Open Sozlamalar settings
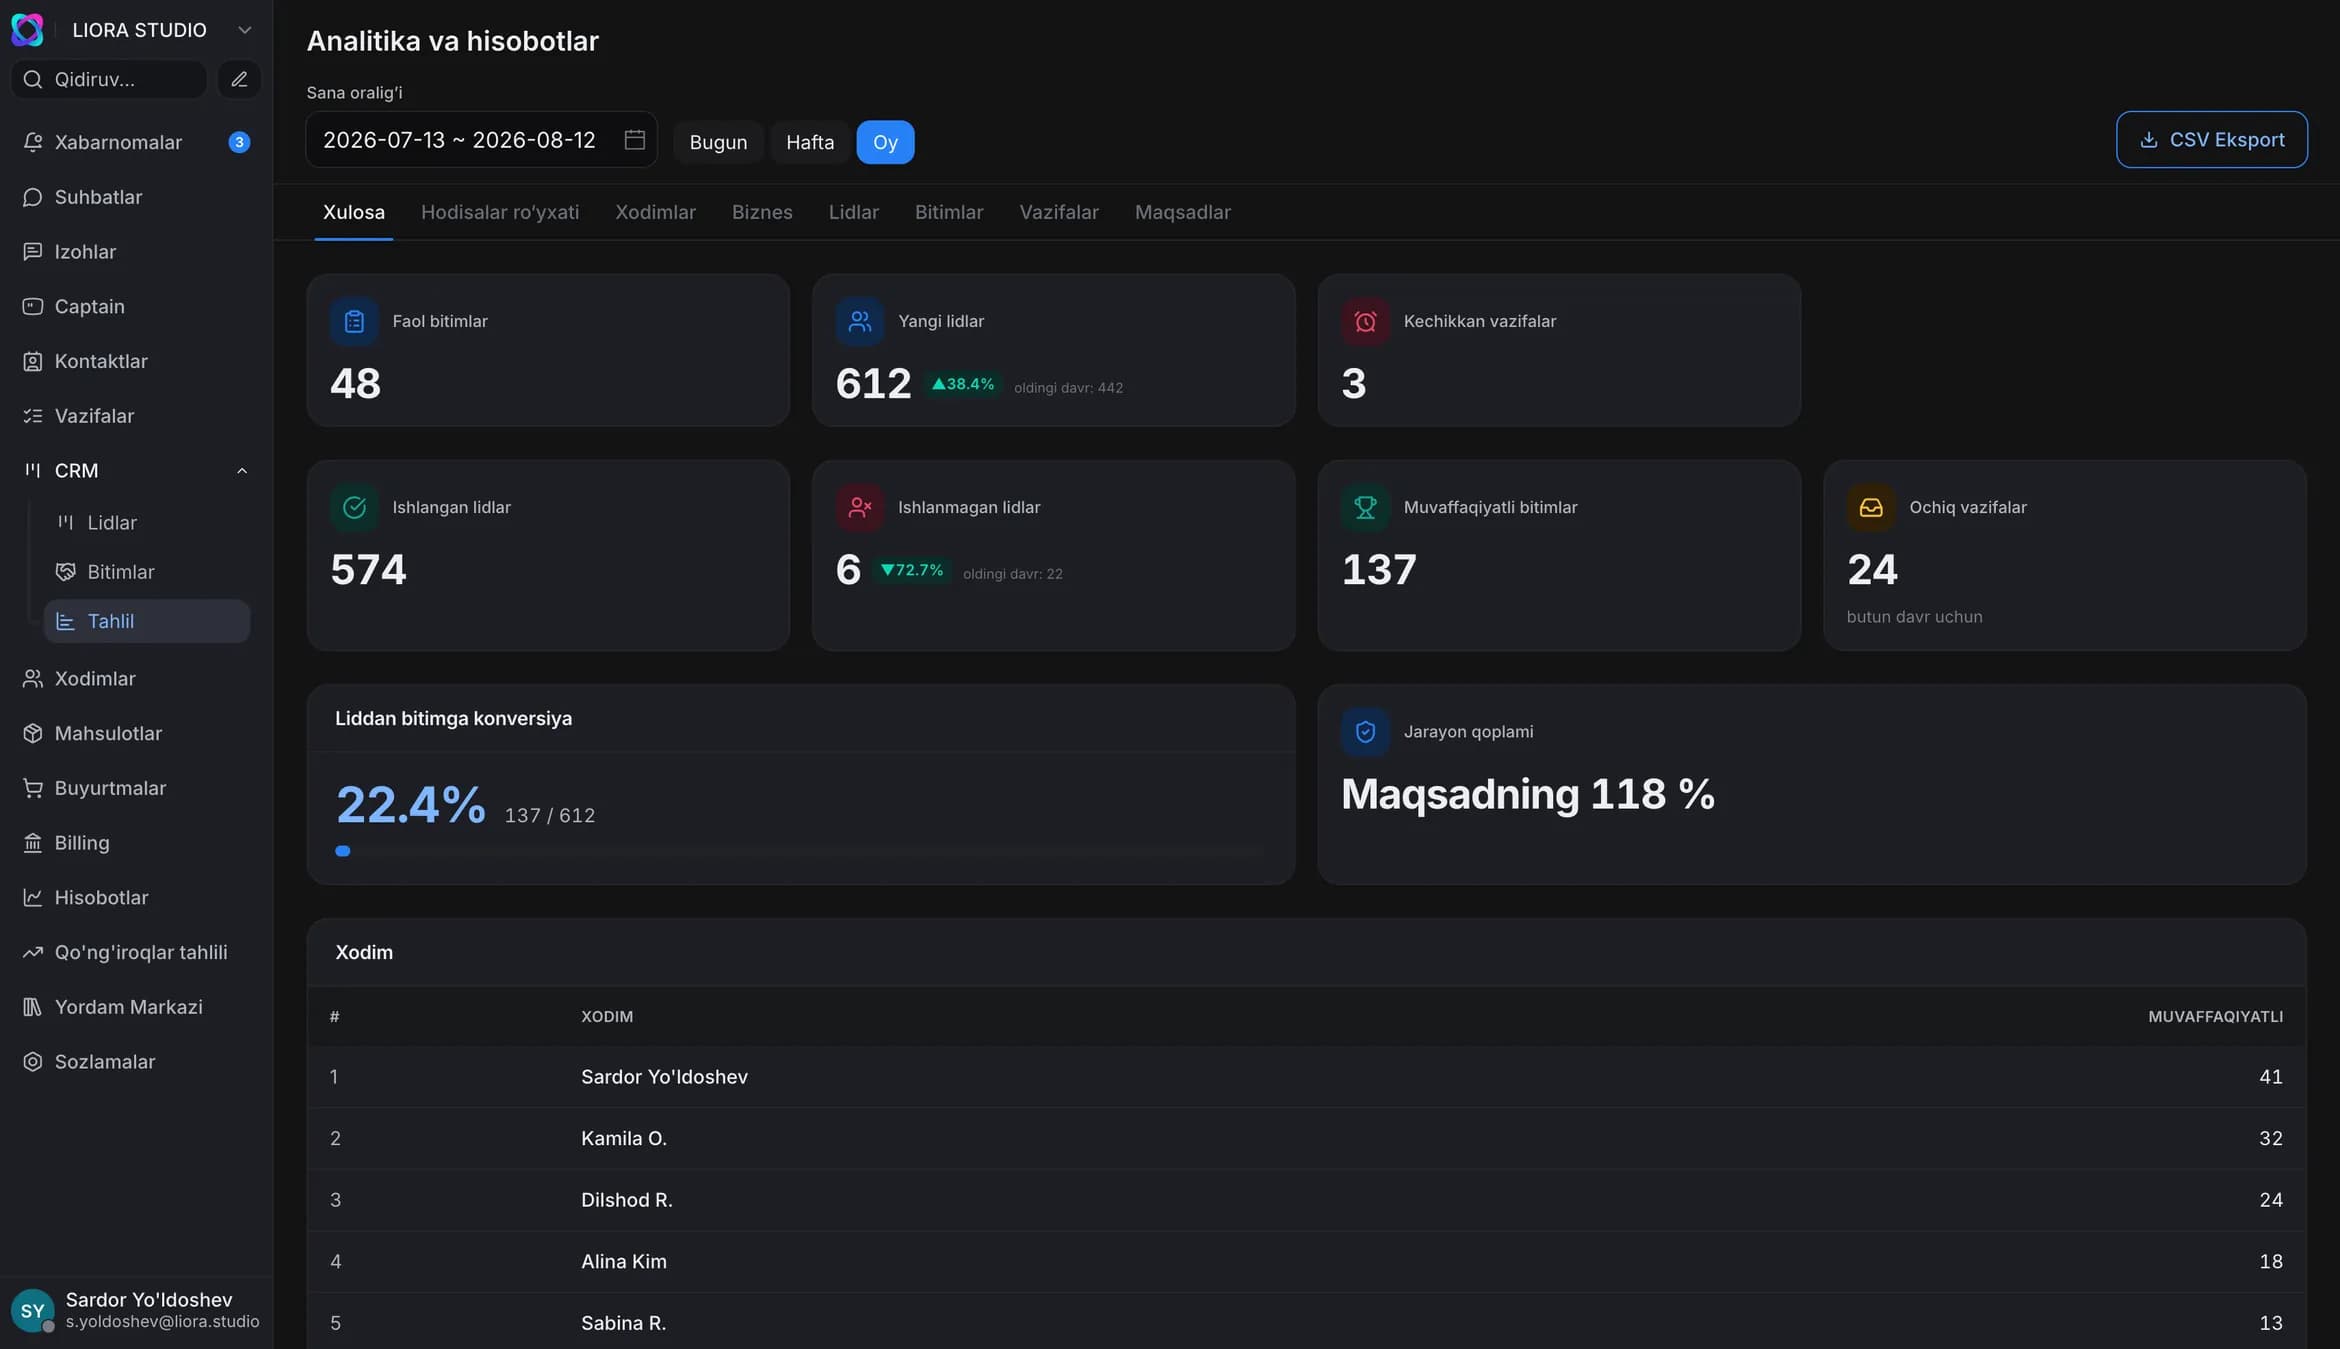2340x1349 pixels. pos(136,1062)
